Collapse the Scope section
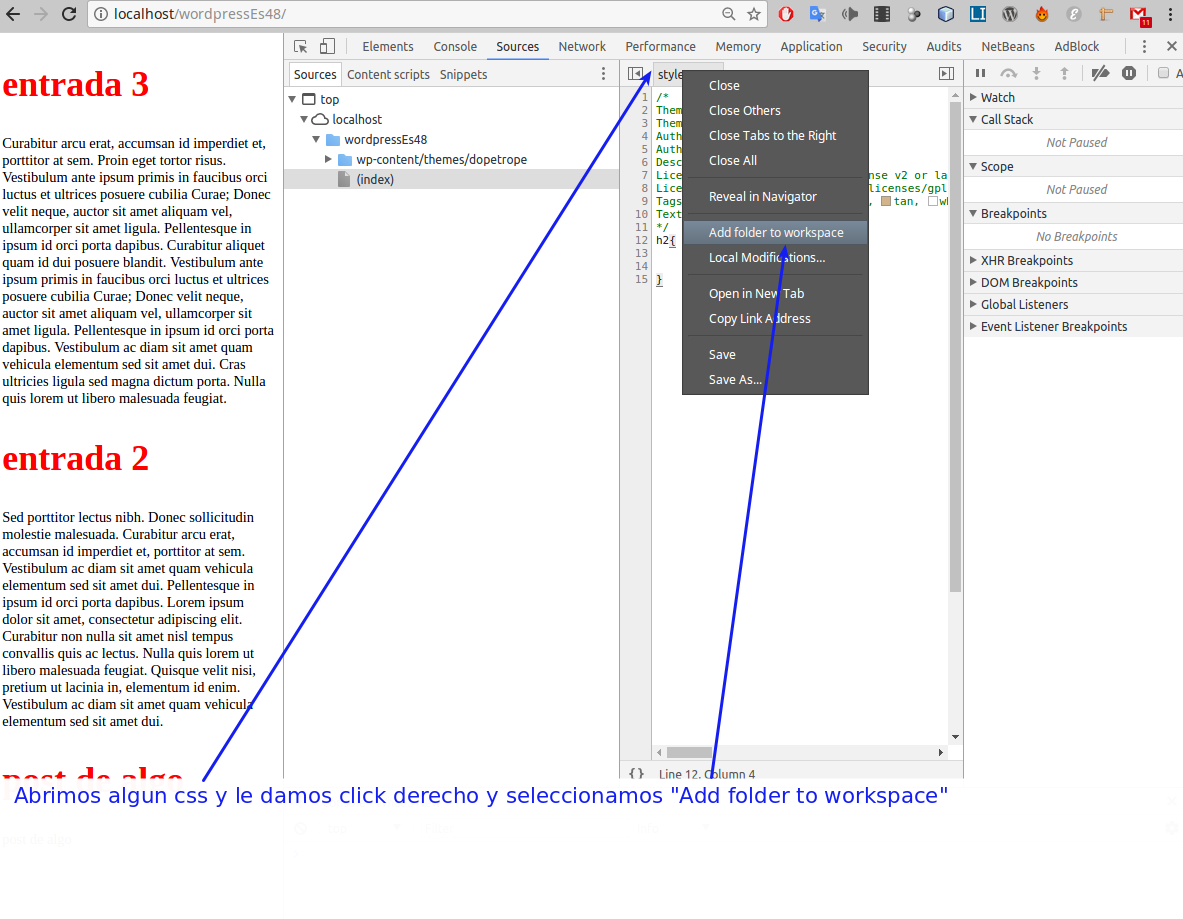 pyautogui.click(x=973, y=166)
